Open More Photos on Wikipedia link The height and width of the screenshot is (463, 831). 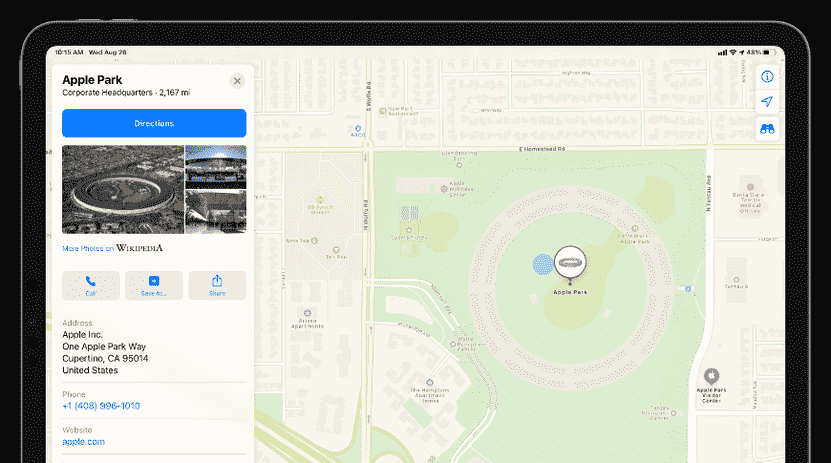(x=112, y=248)
